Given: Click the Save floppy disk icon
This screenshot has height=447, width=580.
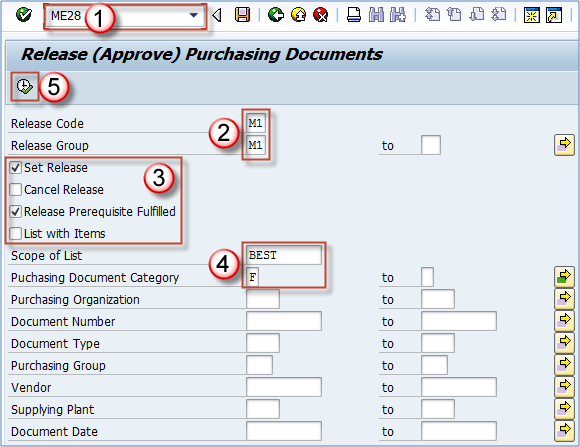Looking at the screenshot, I should coord(242,15).
